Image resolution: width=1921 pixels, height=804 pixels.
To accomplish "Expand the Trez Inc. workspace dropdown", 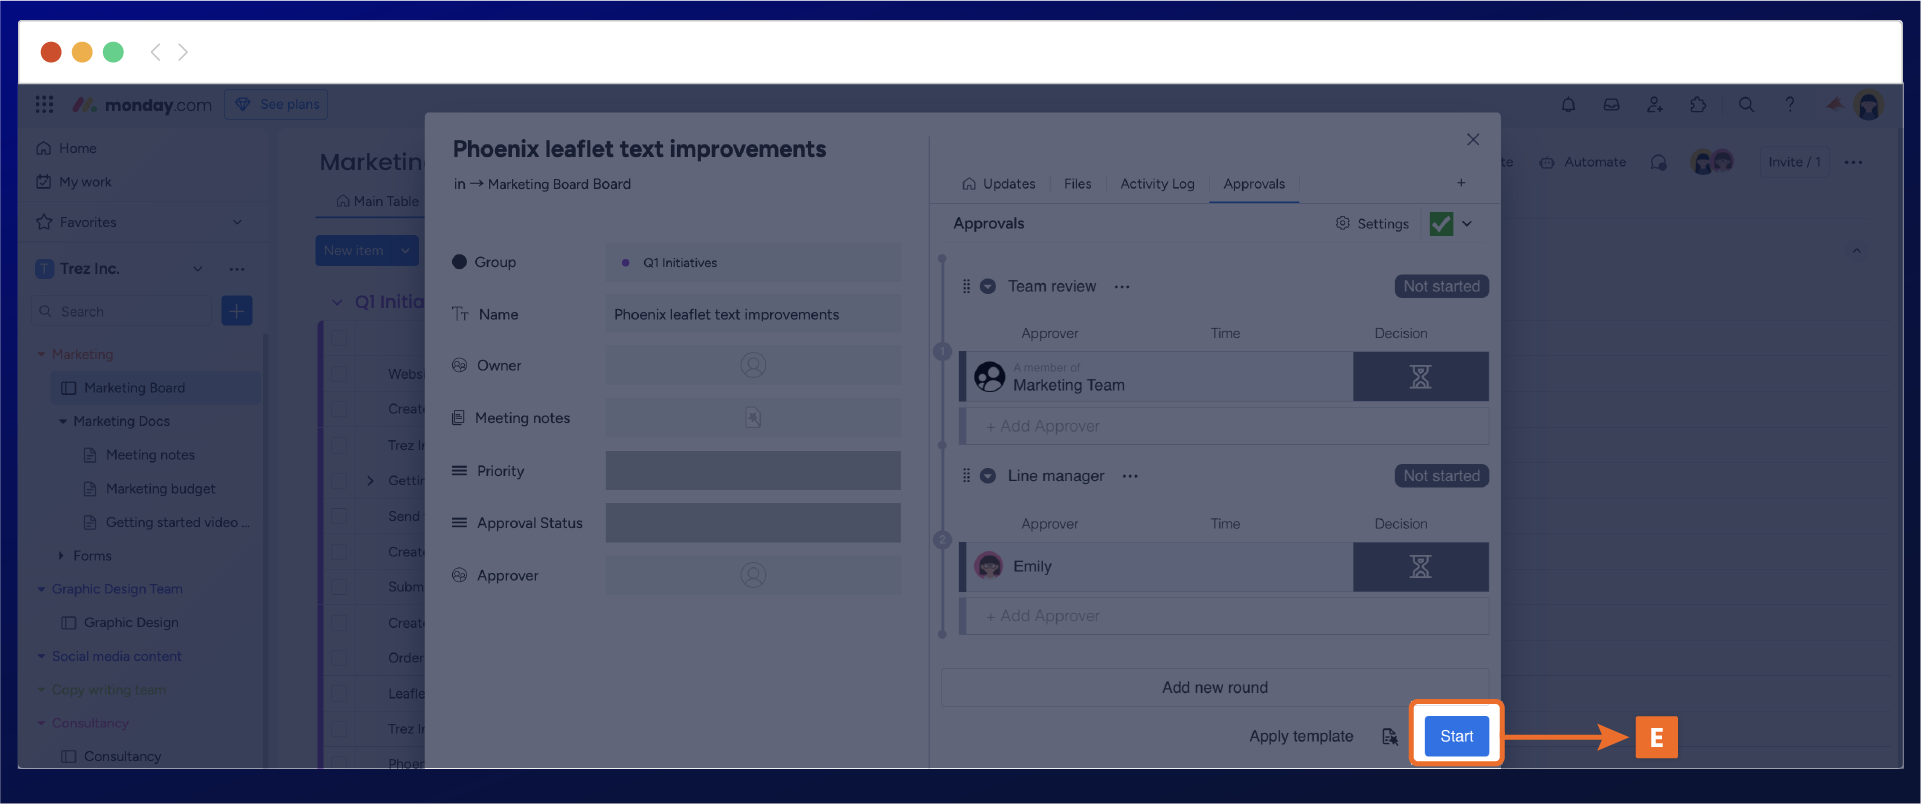I will point(197,269).
